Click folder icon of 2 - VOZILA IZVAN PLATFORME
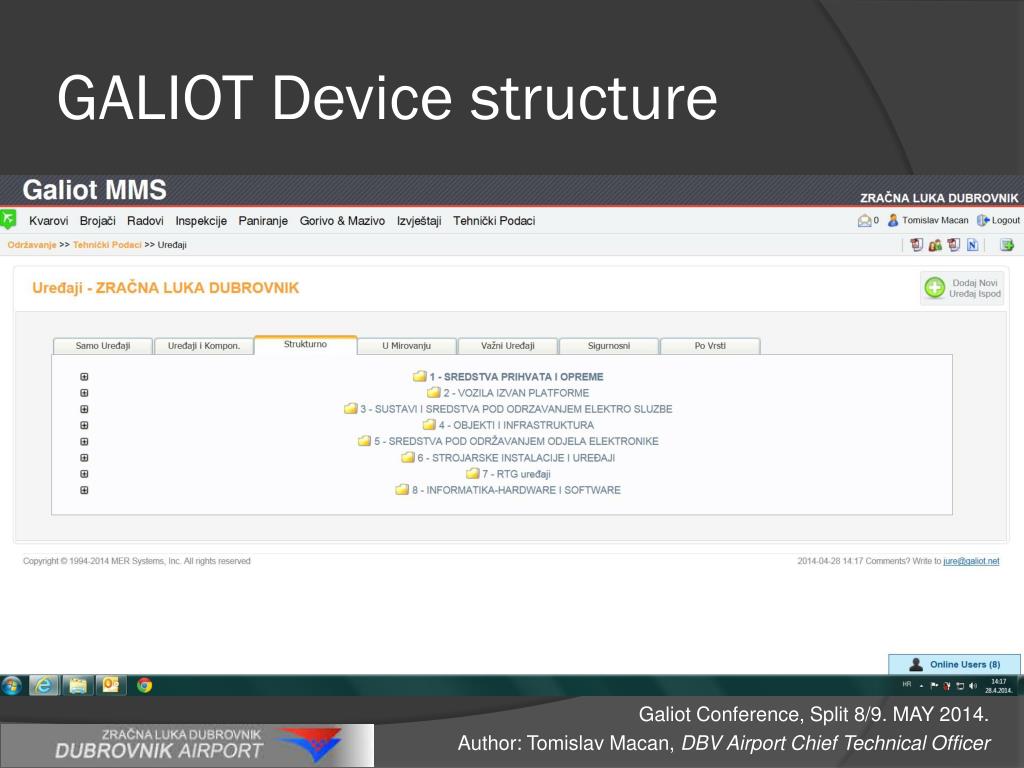The width and height of the screenshot is (1024, 768). (434, 392)
